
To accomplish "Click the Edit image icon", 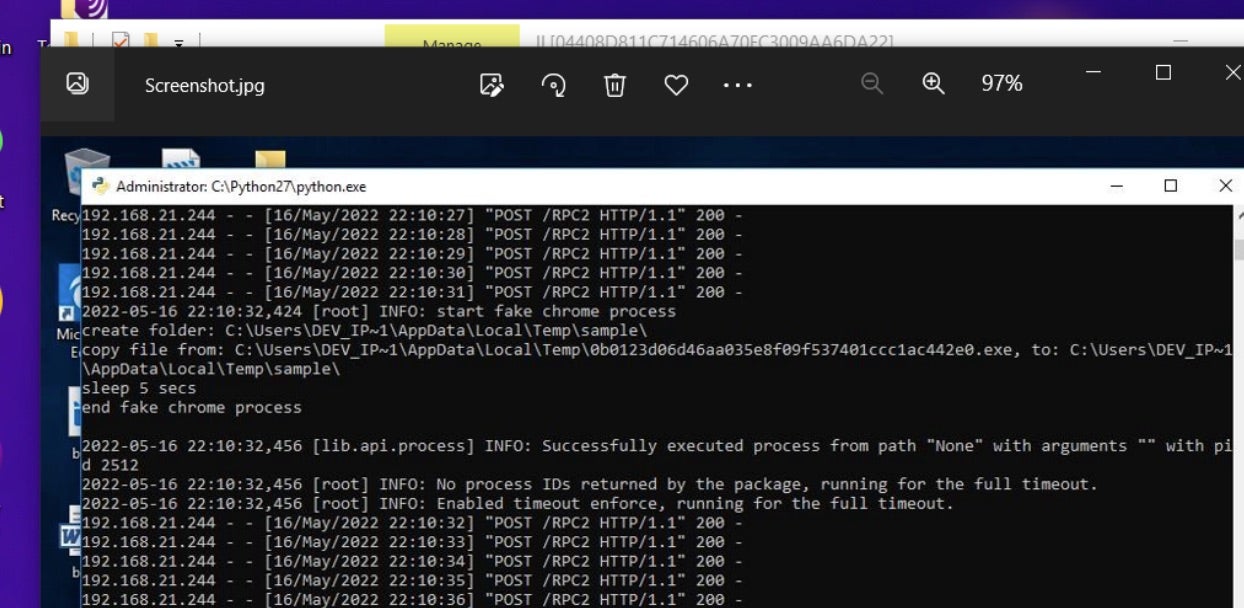I will [x=491, y=85].
